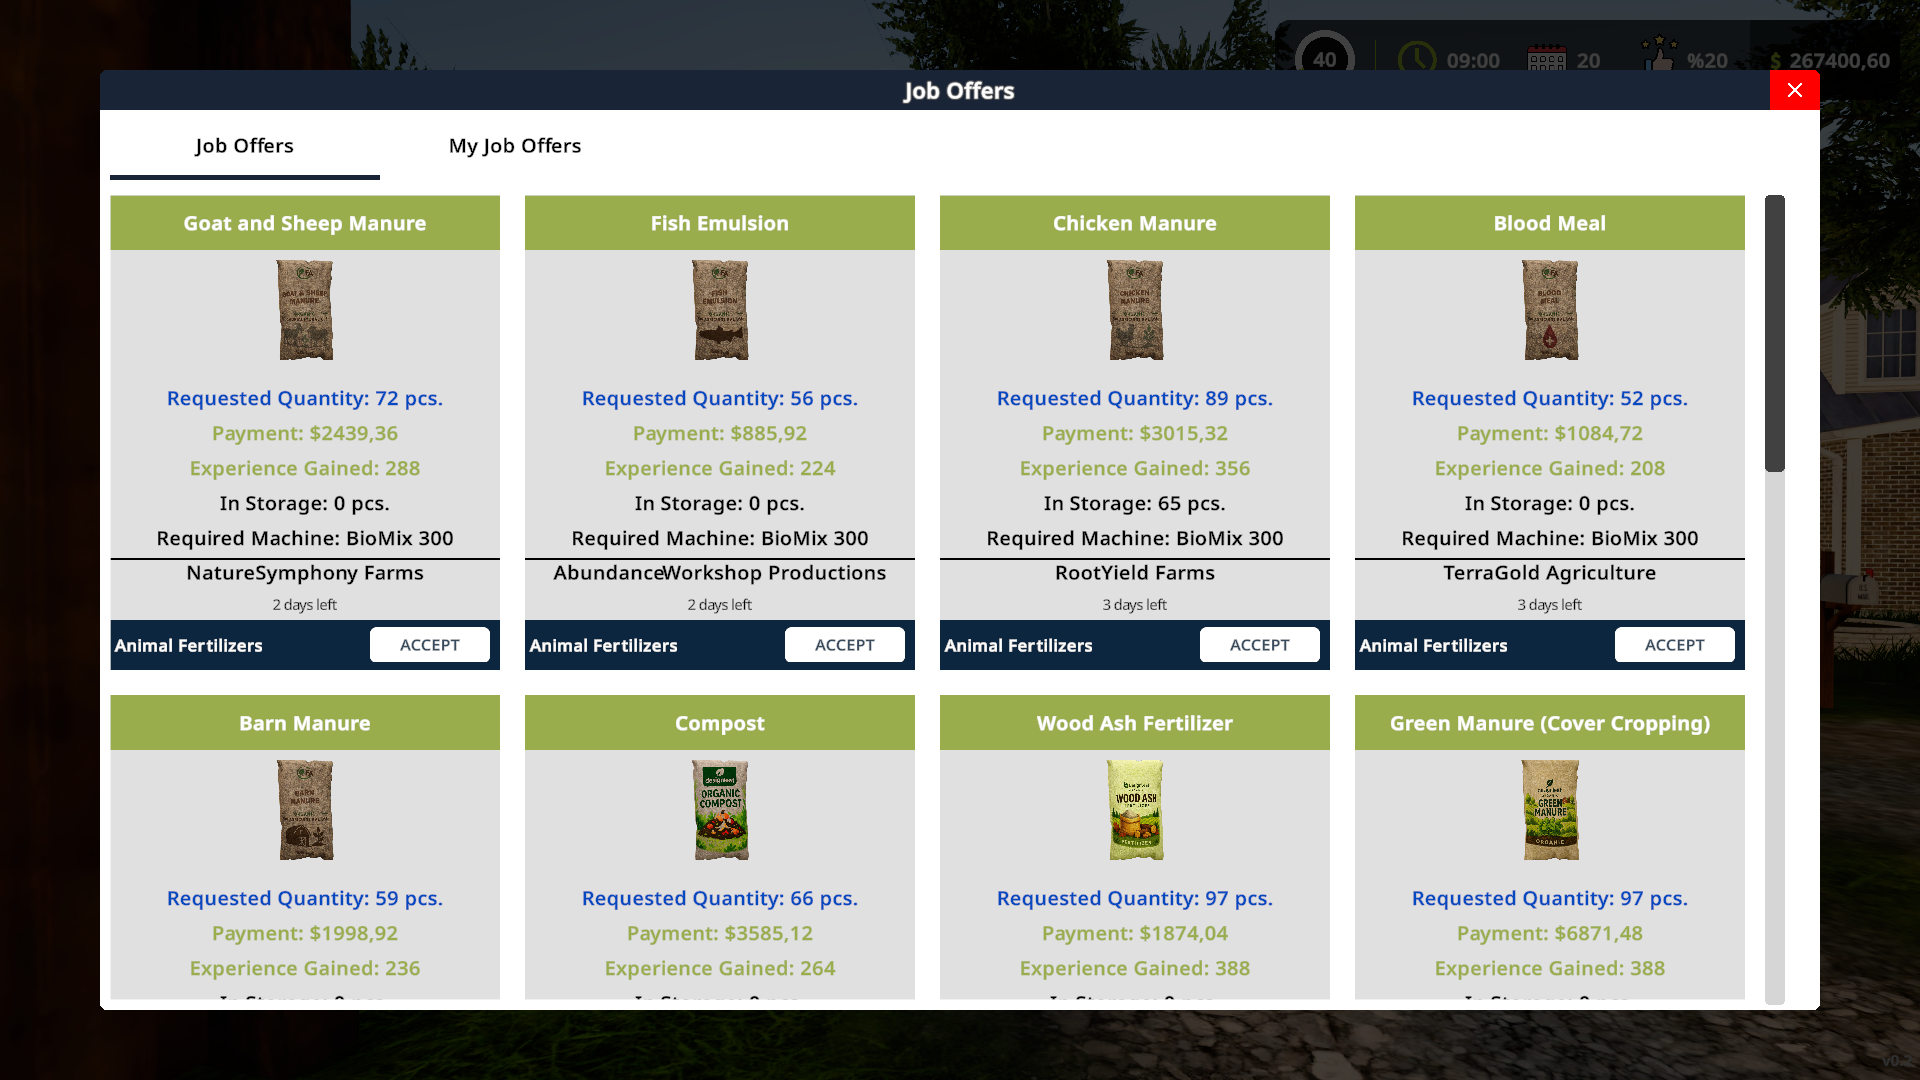Click the Green Manure (Cover Cropping) header

click(x=1550, y=723)
